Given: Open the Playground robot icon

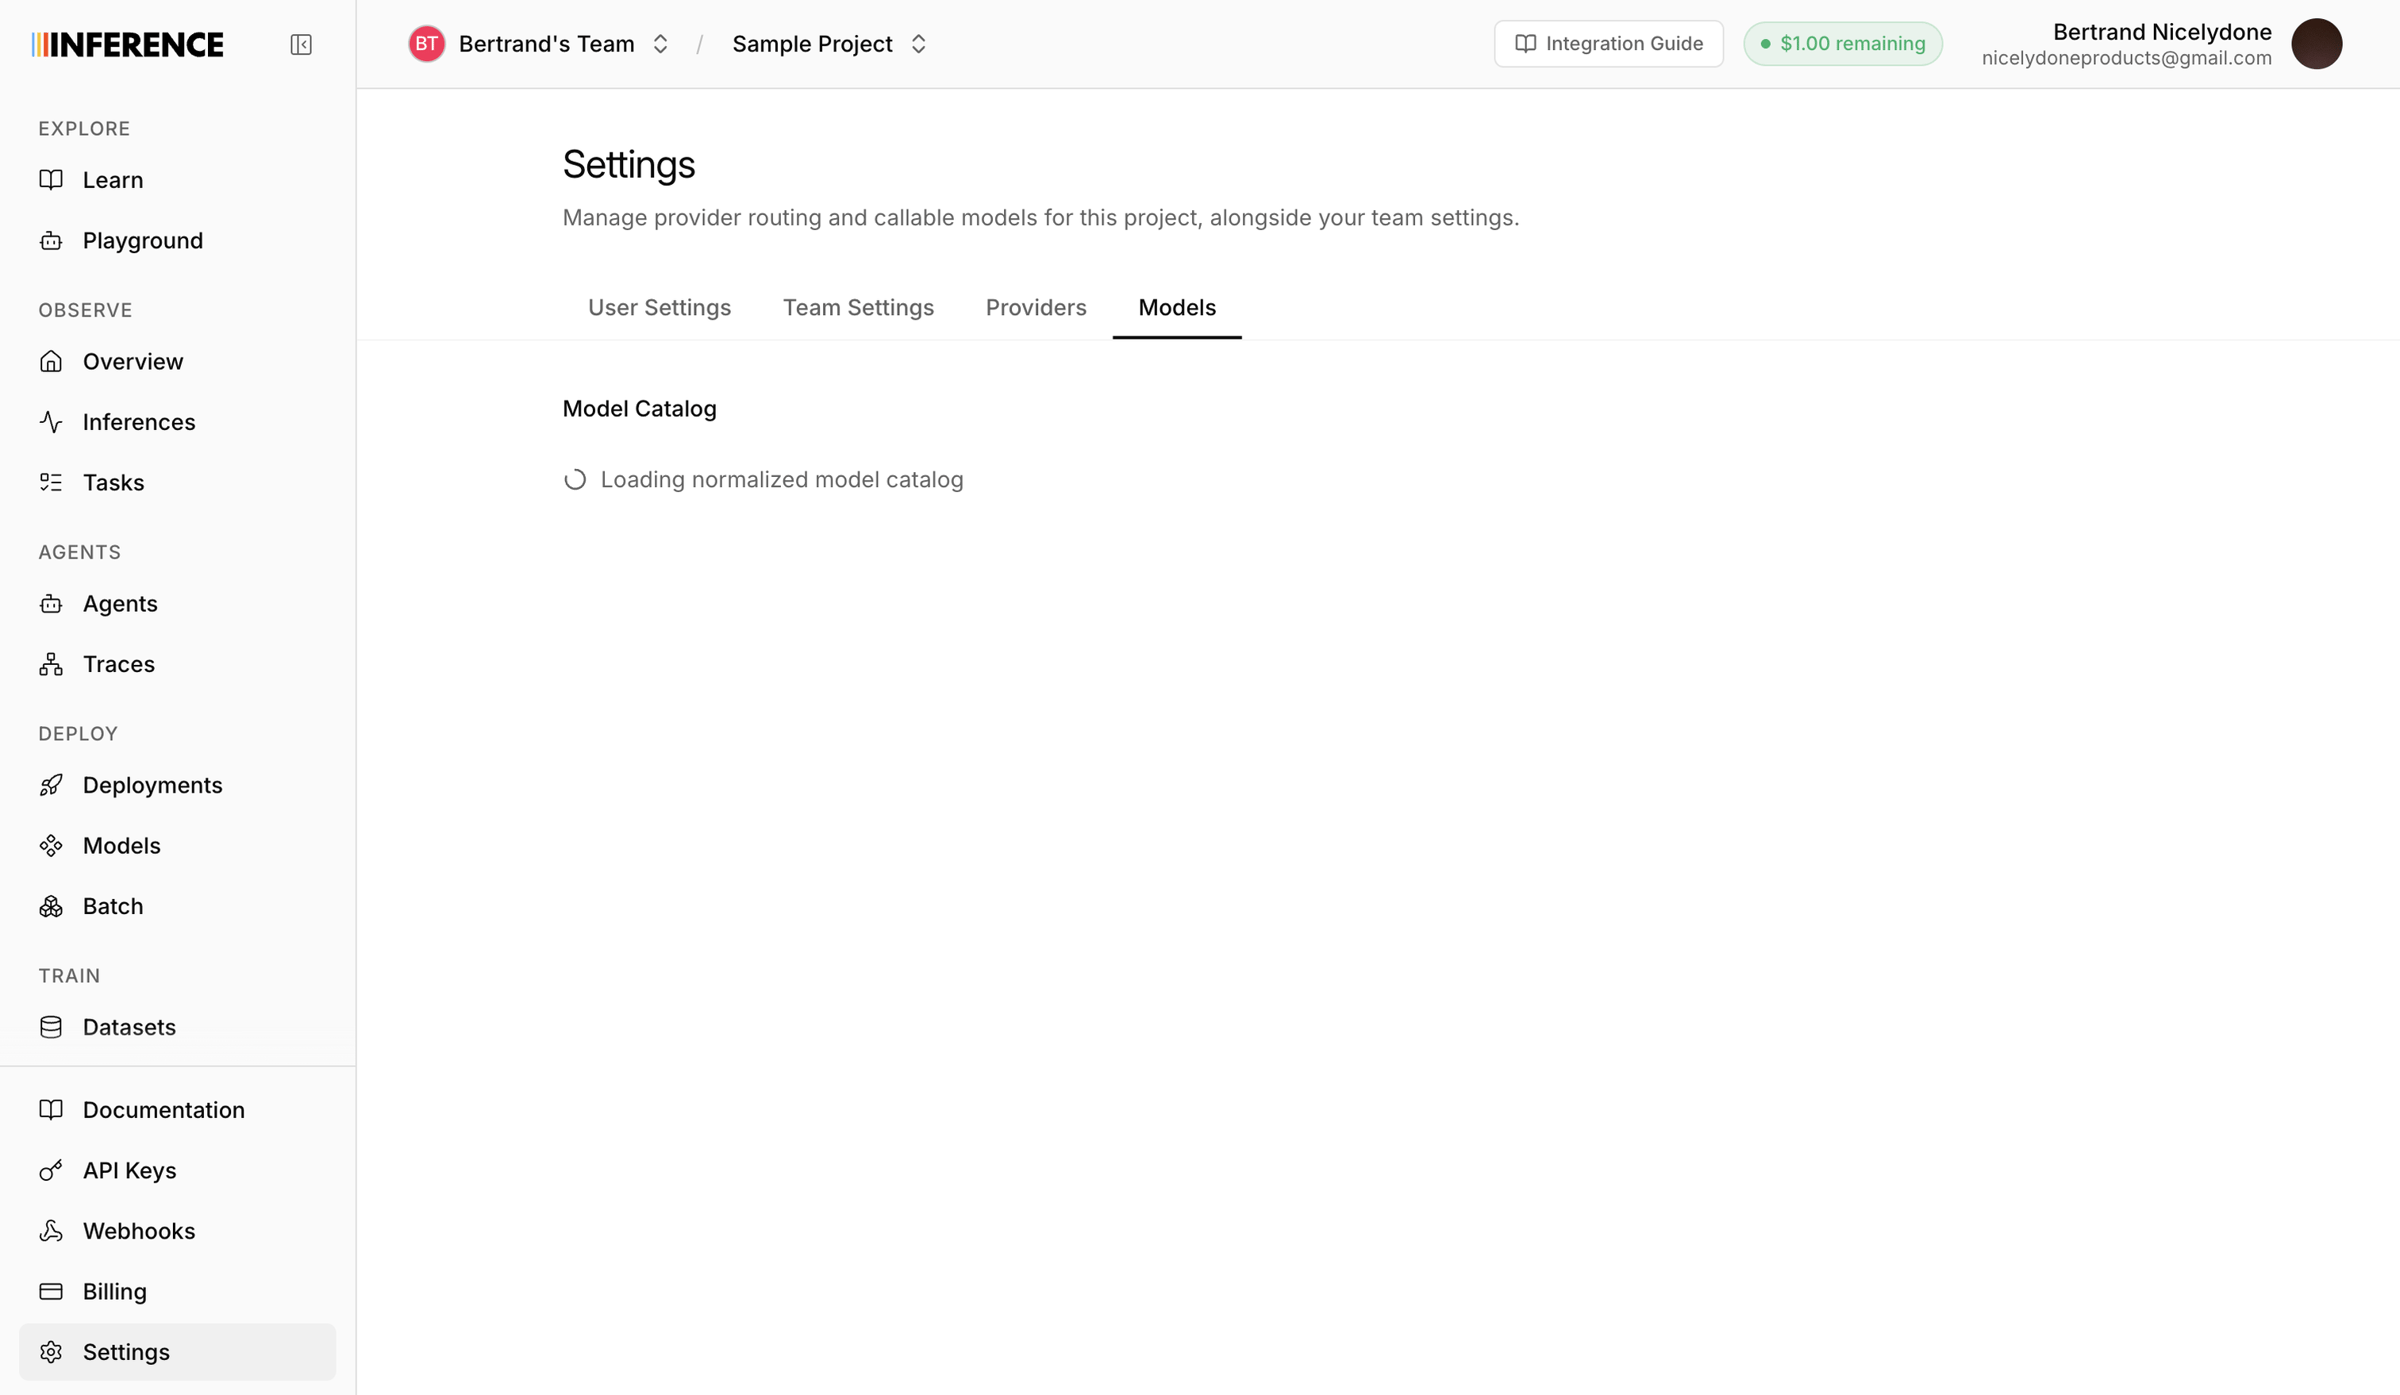Looking at the screenshot, I should tap(51, 241).
